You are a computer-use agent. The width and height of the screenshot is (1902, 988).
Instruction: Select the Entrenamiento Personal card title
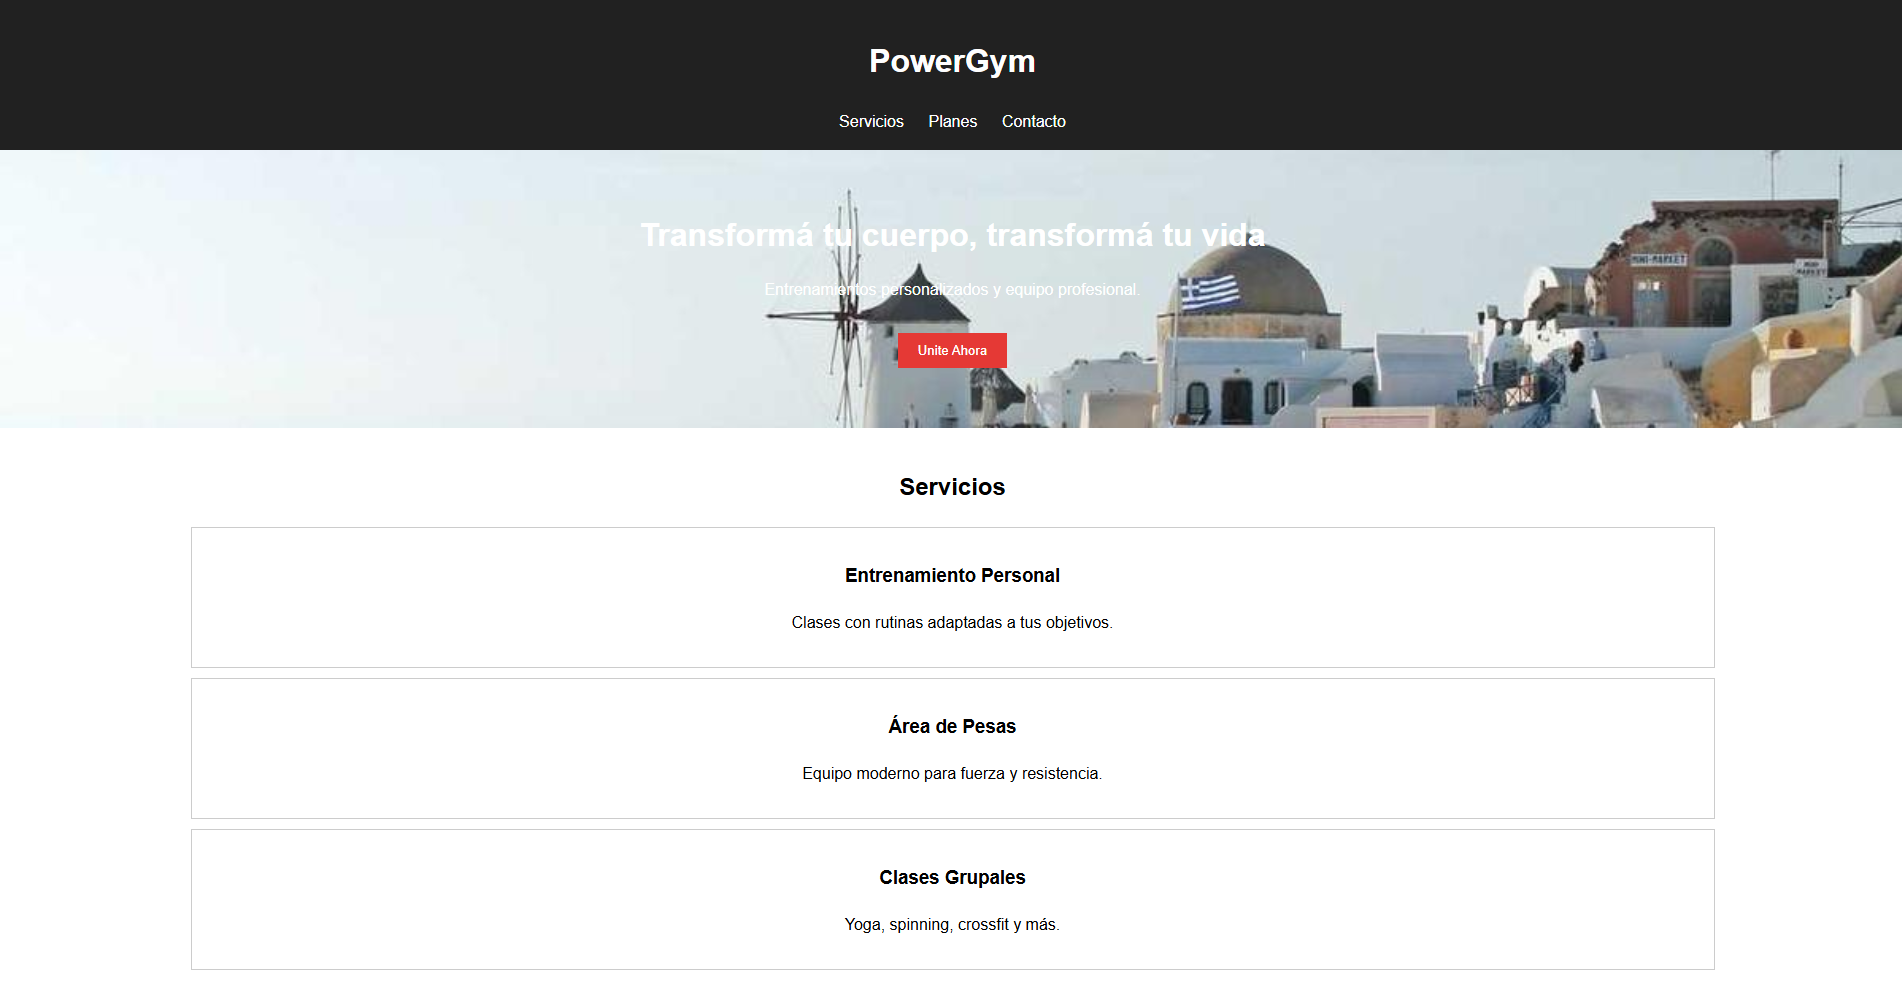[x=951, y=575]
